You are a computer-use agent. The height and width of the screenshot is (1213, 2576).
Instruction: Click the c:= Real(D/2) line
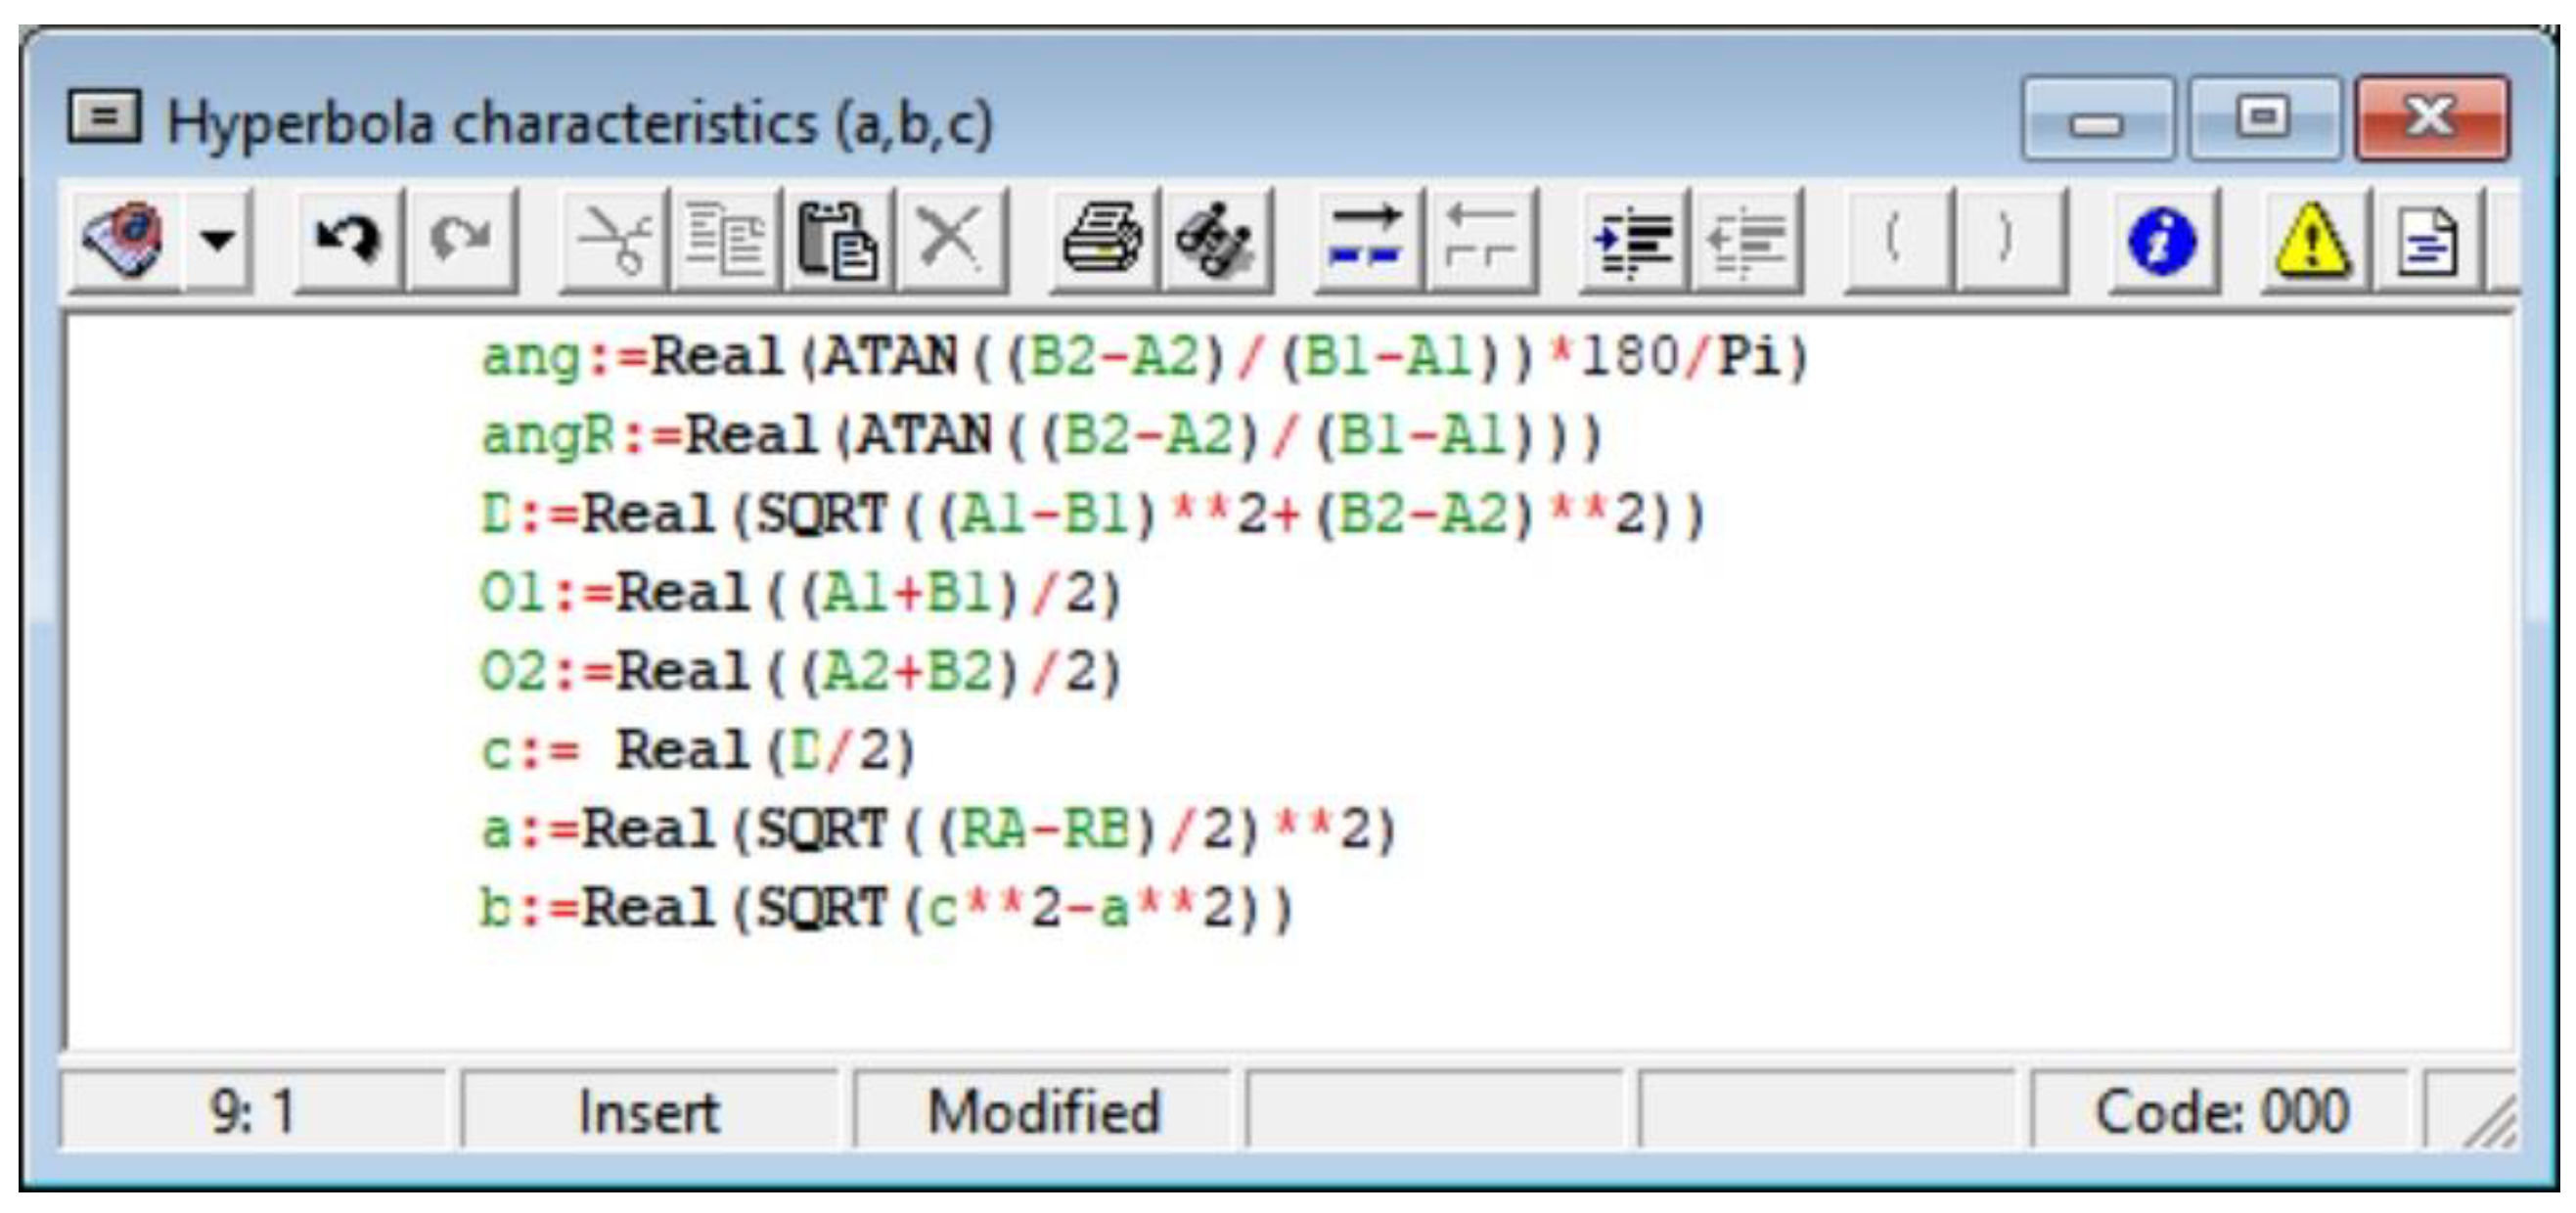point(698,750)
